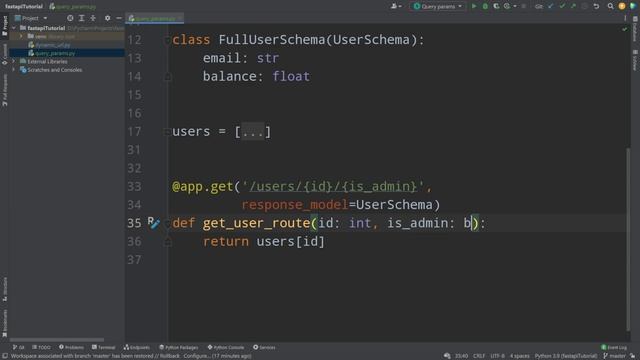The image size is (640, 360).
Task: Run with coverage icon in toolbar
Action: click(496, 6)
